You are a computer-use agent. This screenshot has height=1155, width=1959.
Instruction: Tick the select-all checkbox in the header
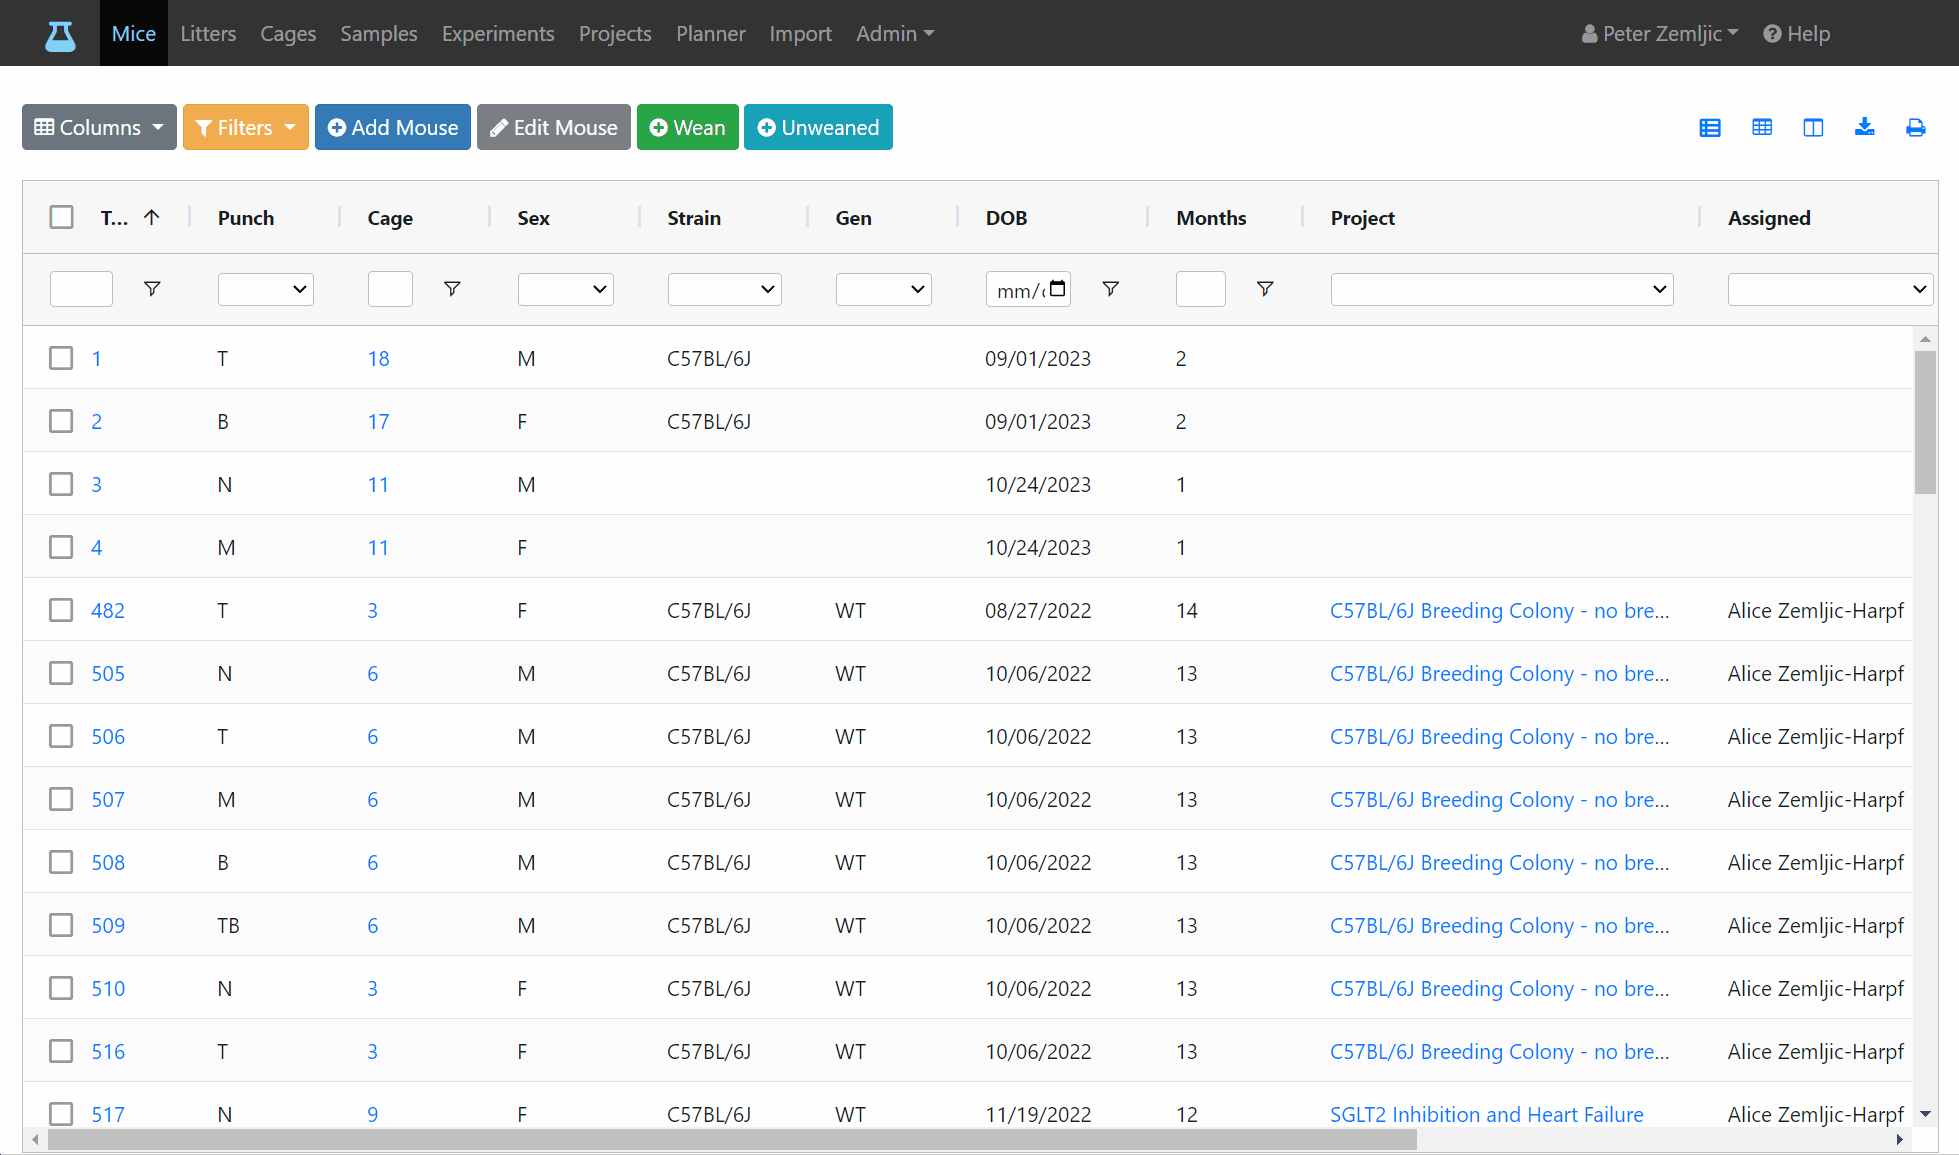(62, 217)
